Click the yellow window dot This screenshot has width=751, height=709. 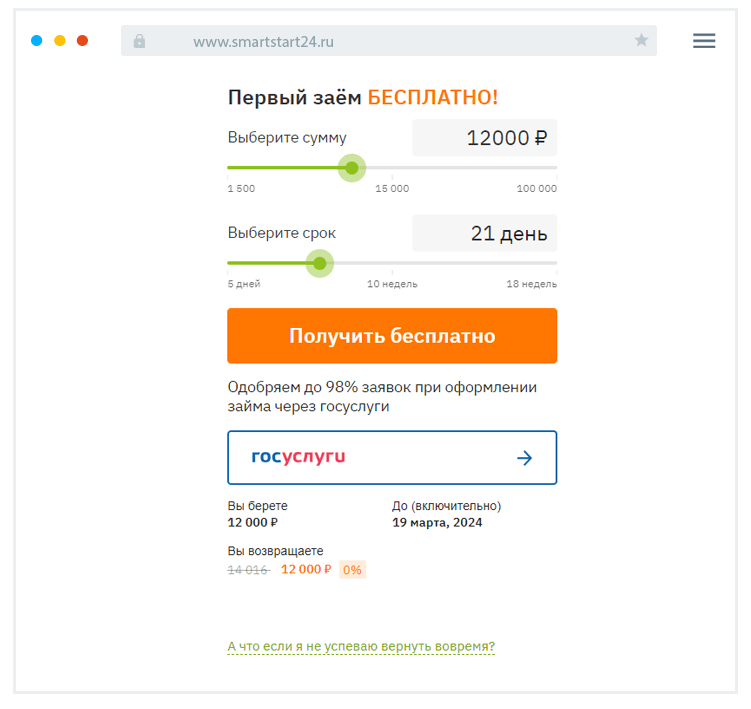pos(60,41)
